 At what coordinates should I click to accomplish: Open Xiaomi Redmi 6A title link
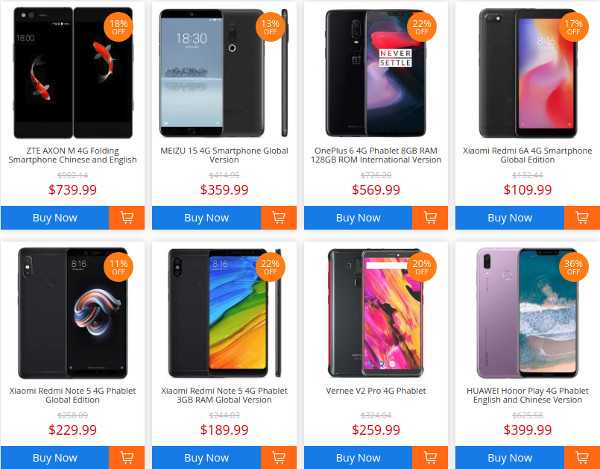pyautogui.click(x=527, y=155)
